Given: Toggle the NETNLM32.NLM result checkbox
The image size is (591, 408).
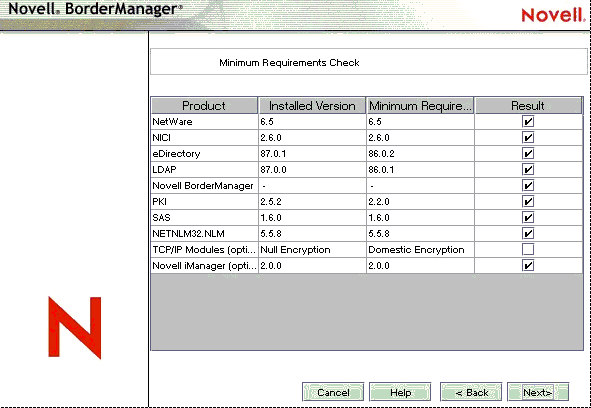Looking at the screenshot, I should (x=528, y=233).
